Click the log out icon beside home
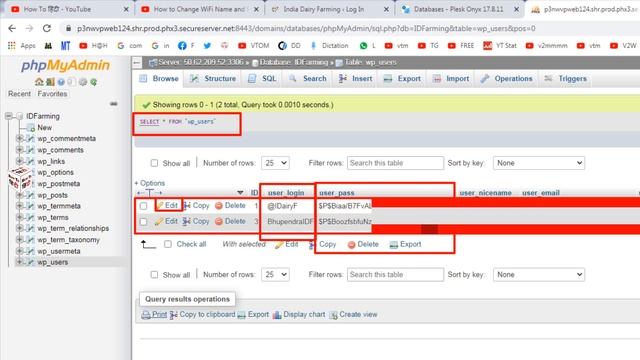 coord(50,82)
